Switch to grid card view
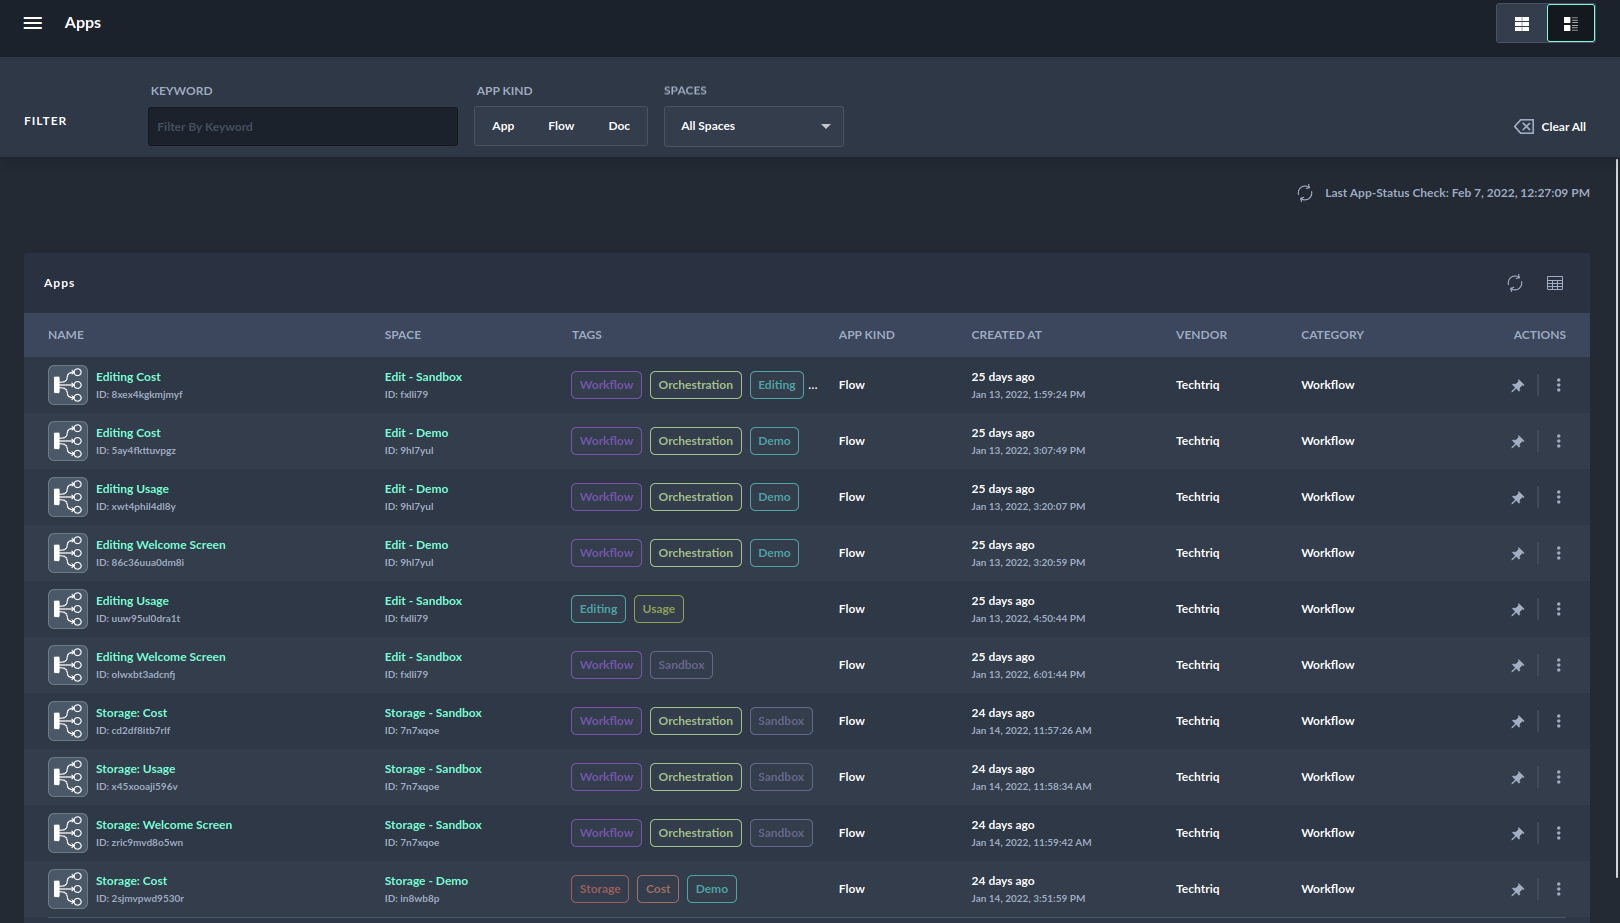Screen dimensions: 1620x923 (1521, 24)
